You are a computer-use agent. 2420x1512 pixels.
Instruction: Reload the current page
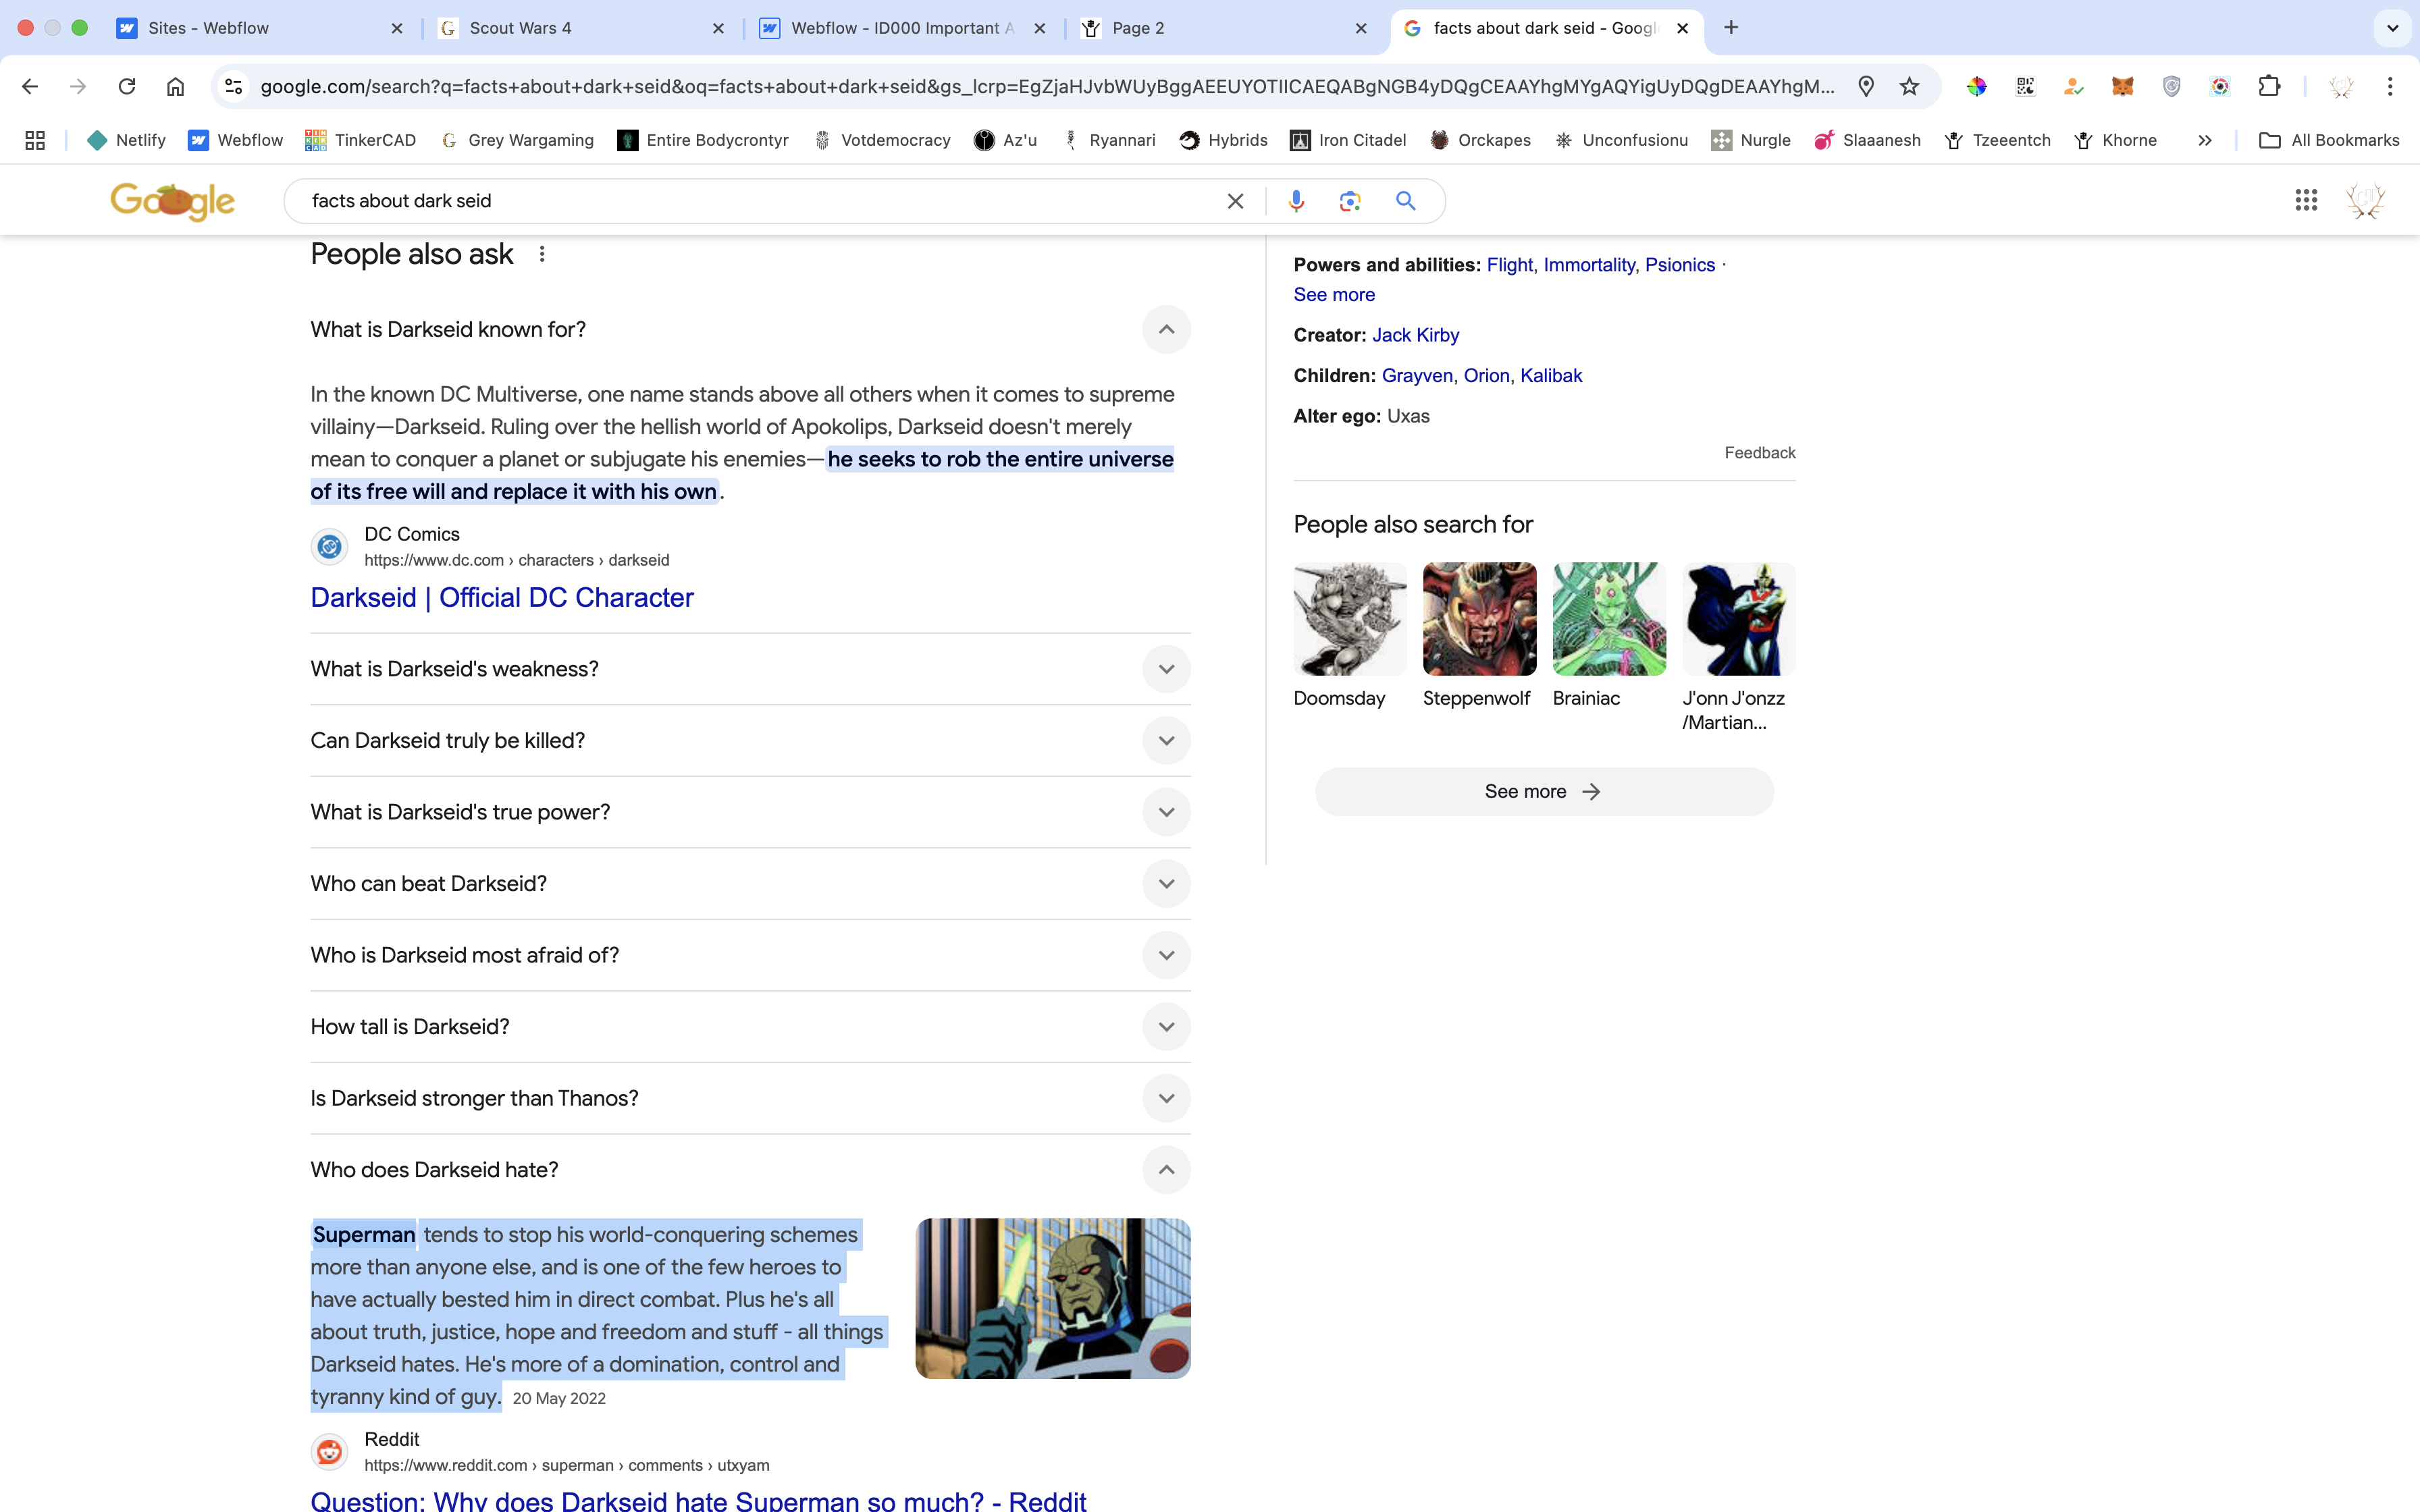[x=127, y=86]
